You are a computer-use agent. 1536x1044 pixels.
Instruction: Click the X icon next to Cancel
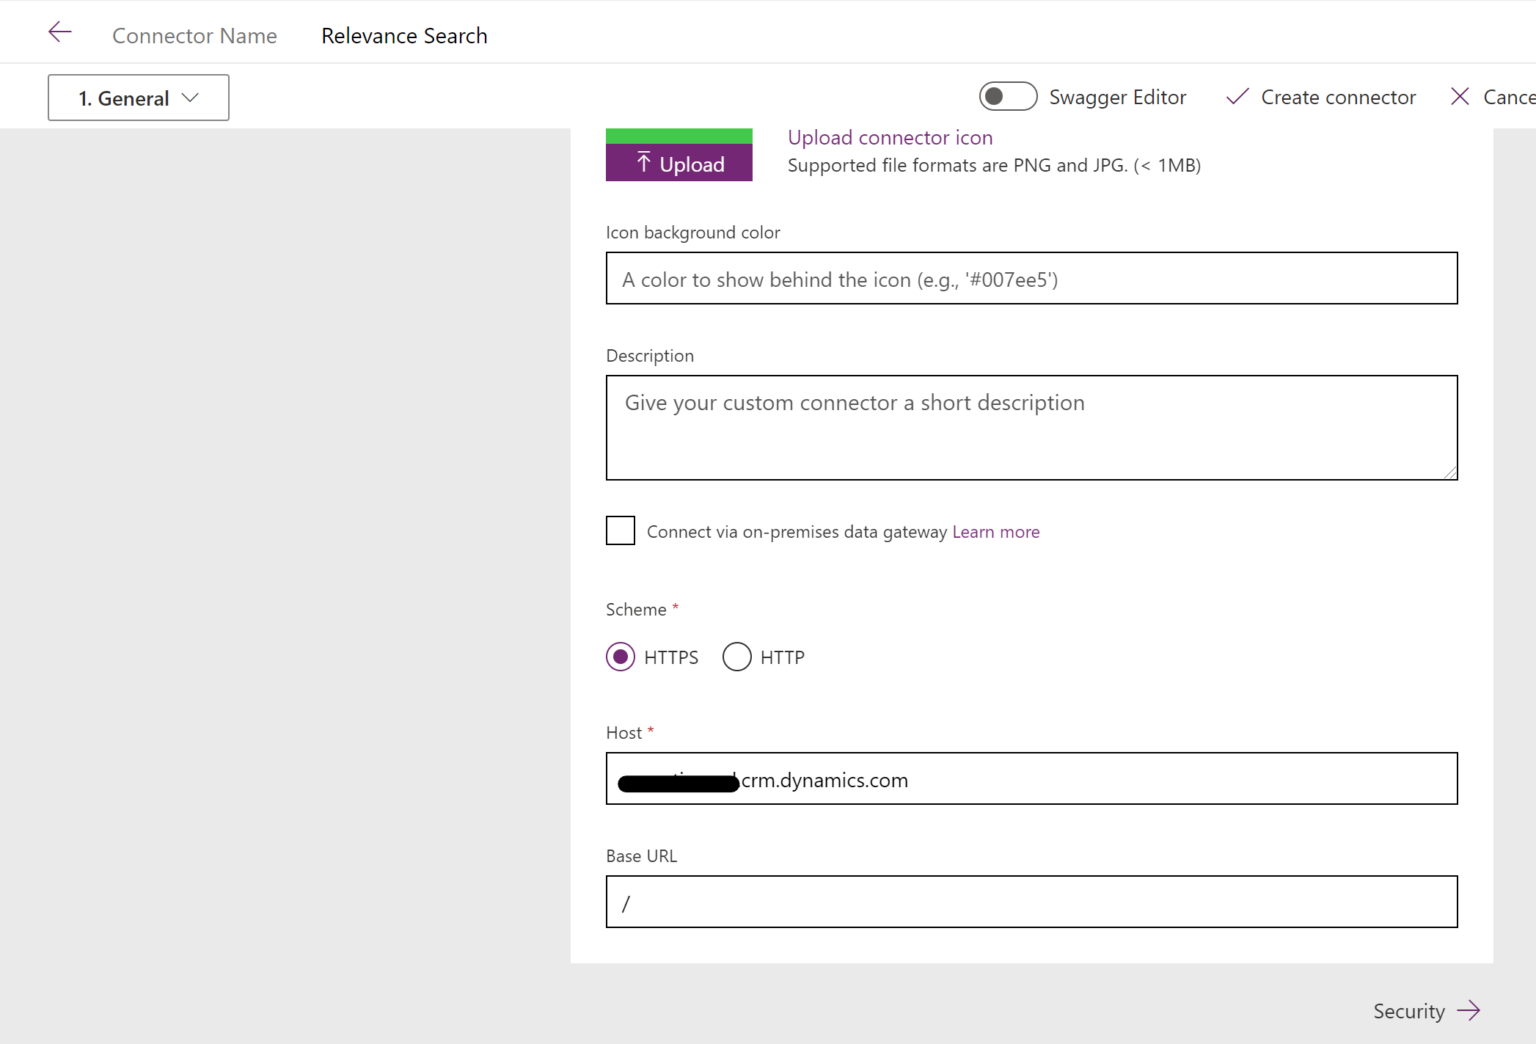(1462, 97)
